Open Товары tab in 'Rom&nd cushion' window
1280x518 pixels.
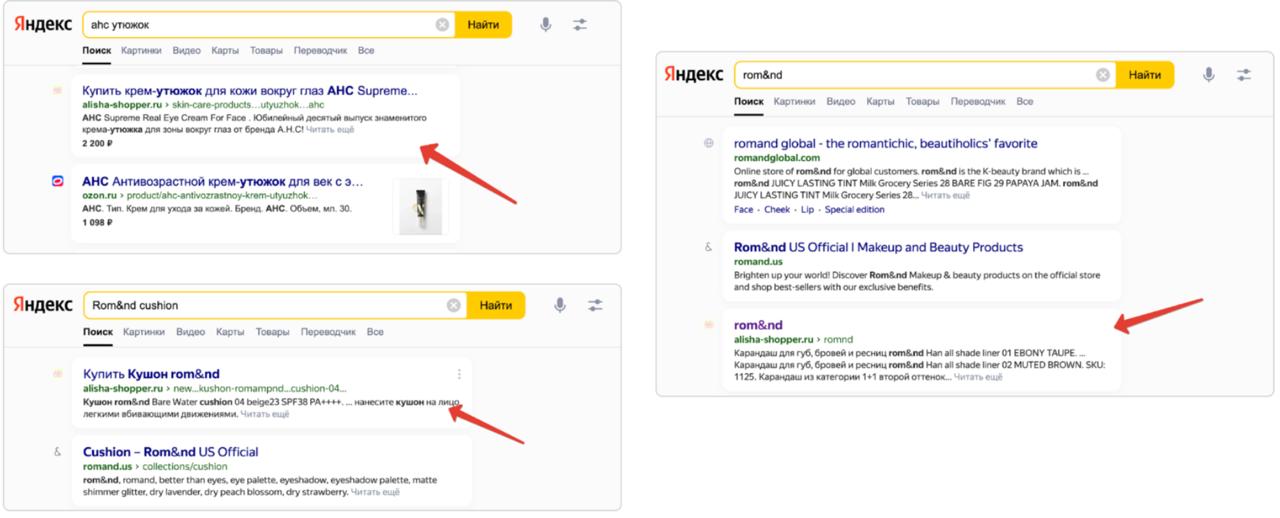[x=272, y=331]
